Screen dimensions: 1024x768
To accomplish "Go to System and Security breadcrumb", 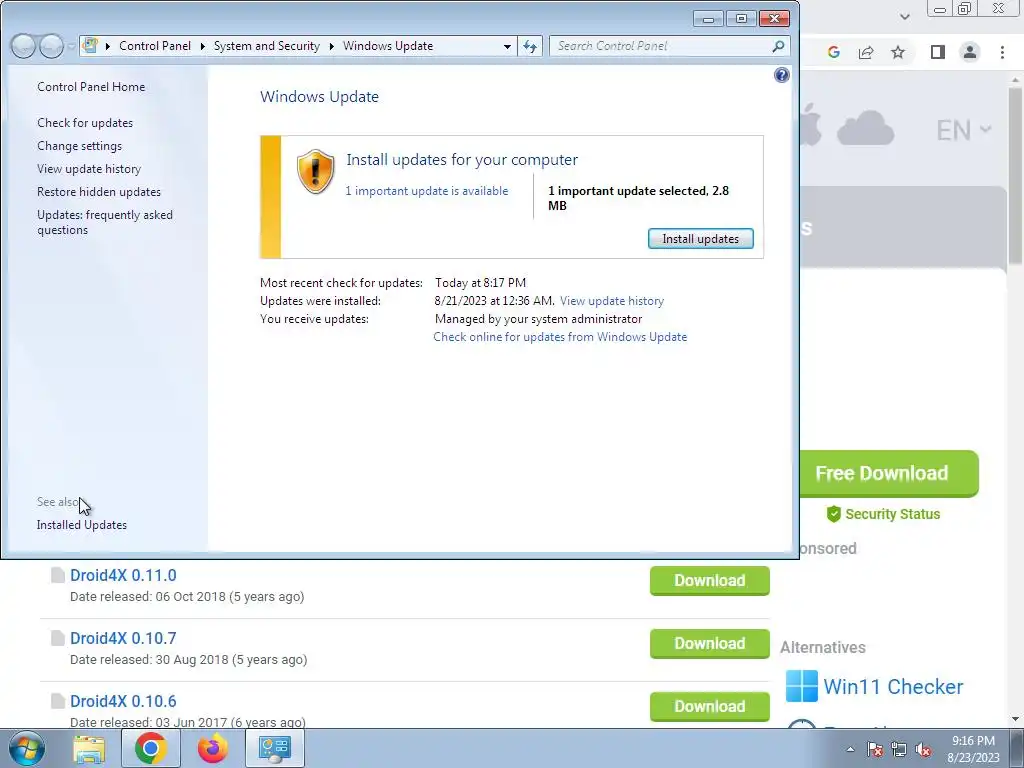I will (x=266, y=46).
